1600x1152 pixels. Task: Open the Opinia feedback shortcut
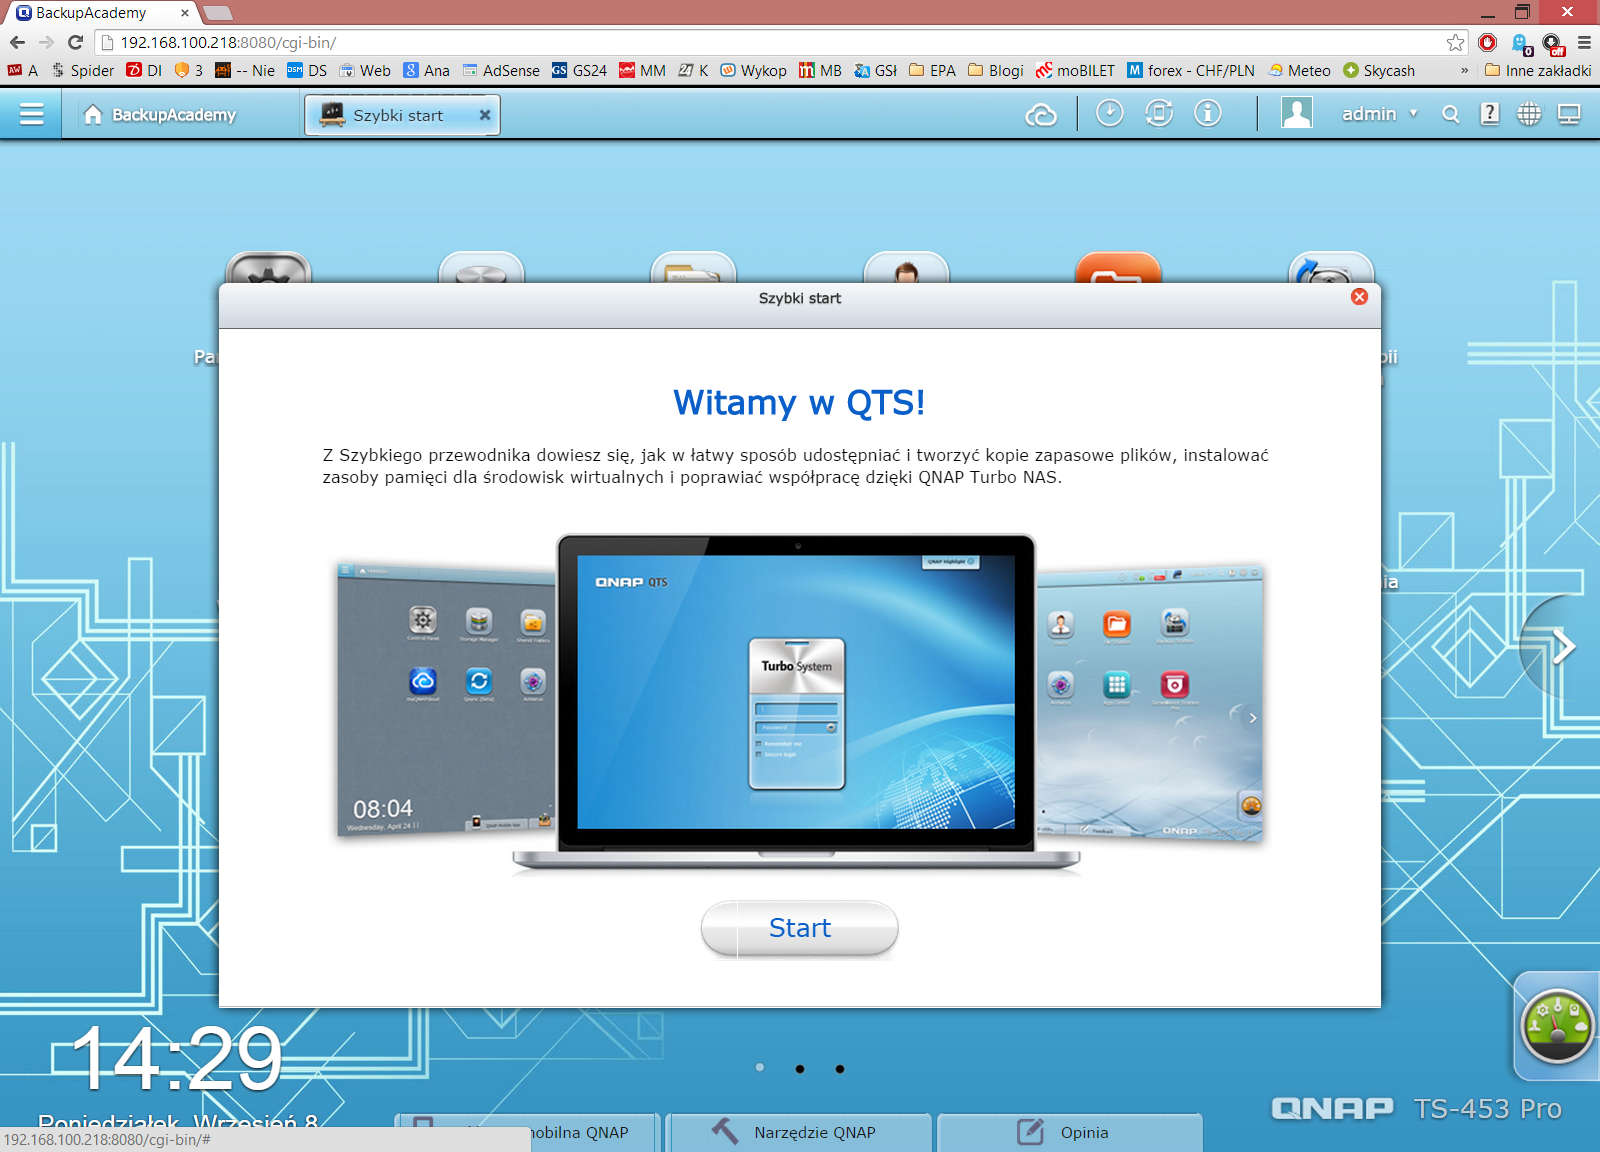[1070, 1132]
